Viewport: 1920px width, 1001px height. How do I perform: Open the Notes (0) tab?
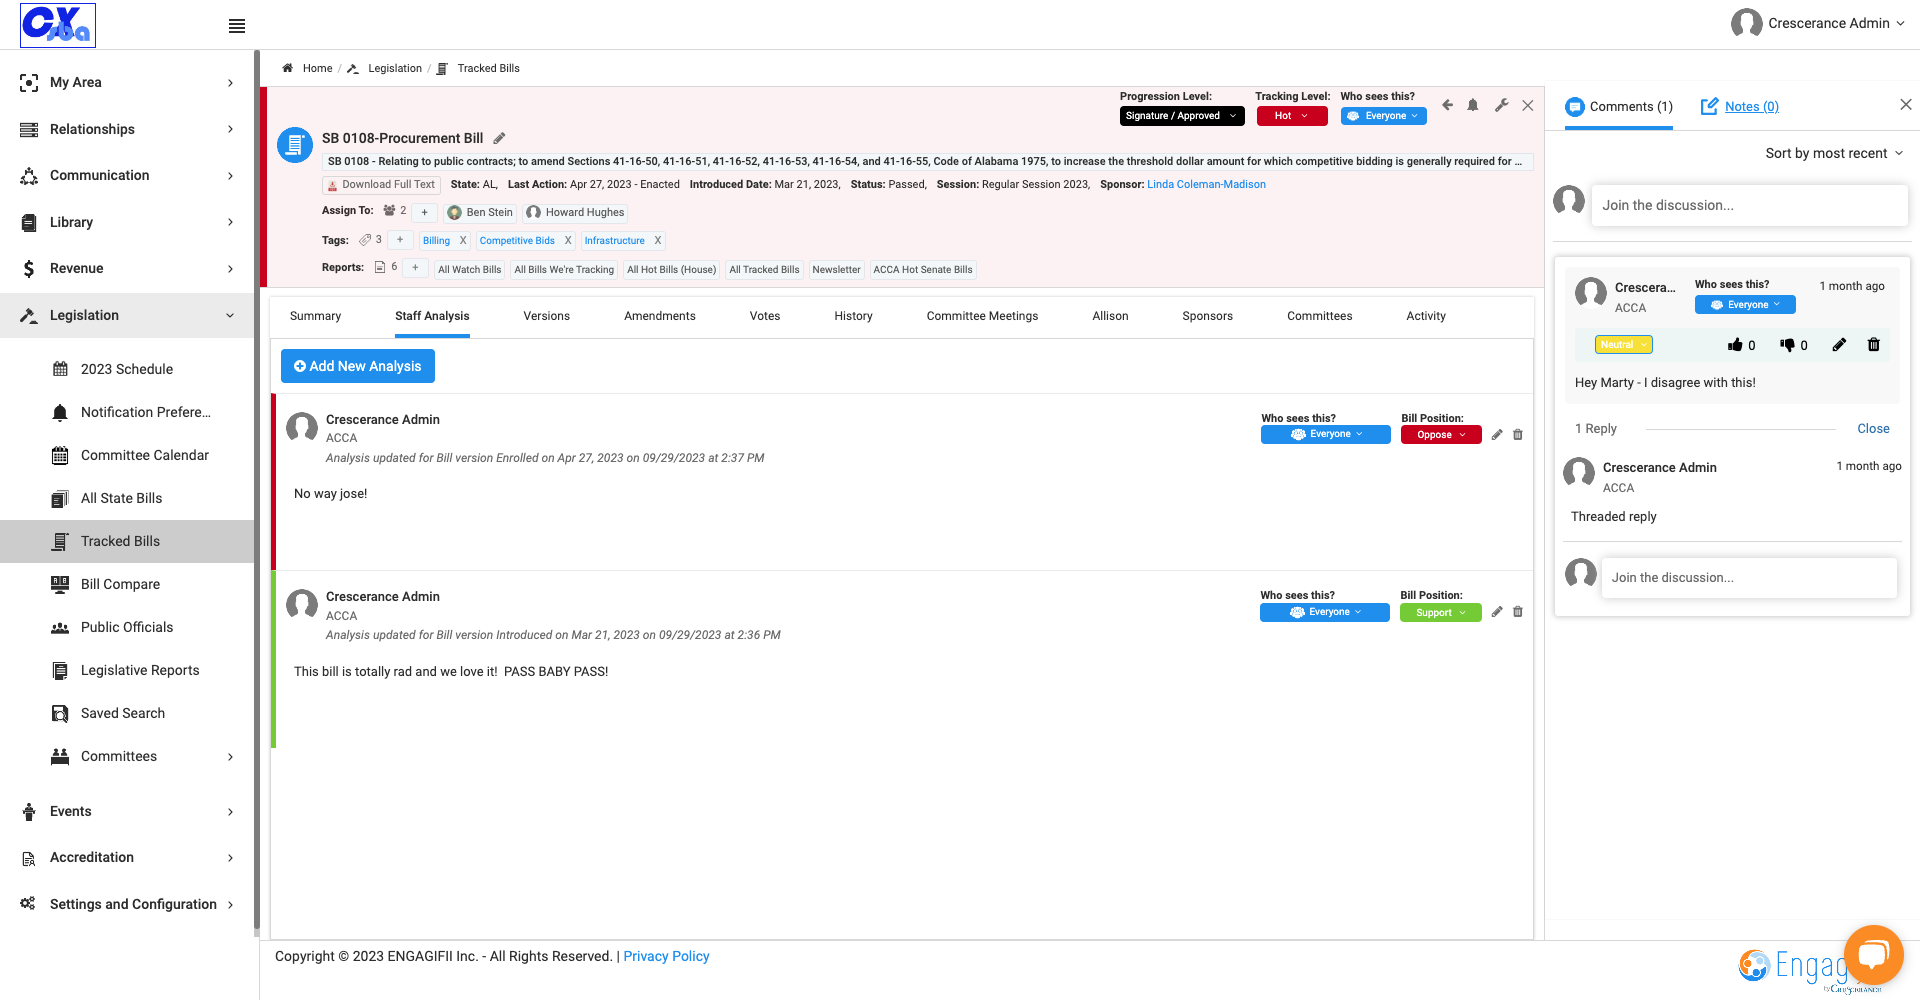pos(1740,107)
